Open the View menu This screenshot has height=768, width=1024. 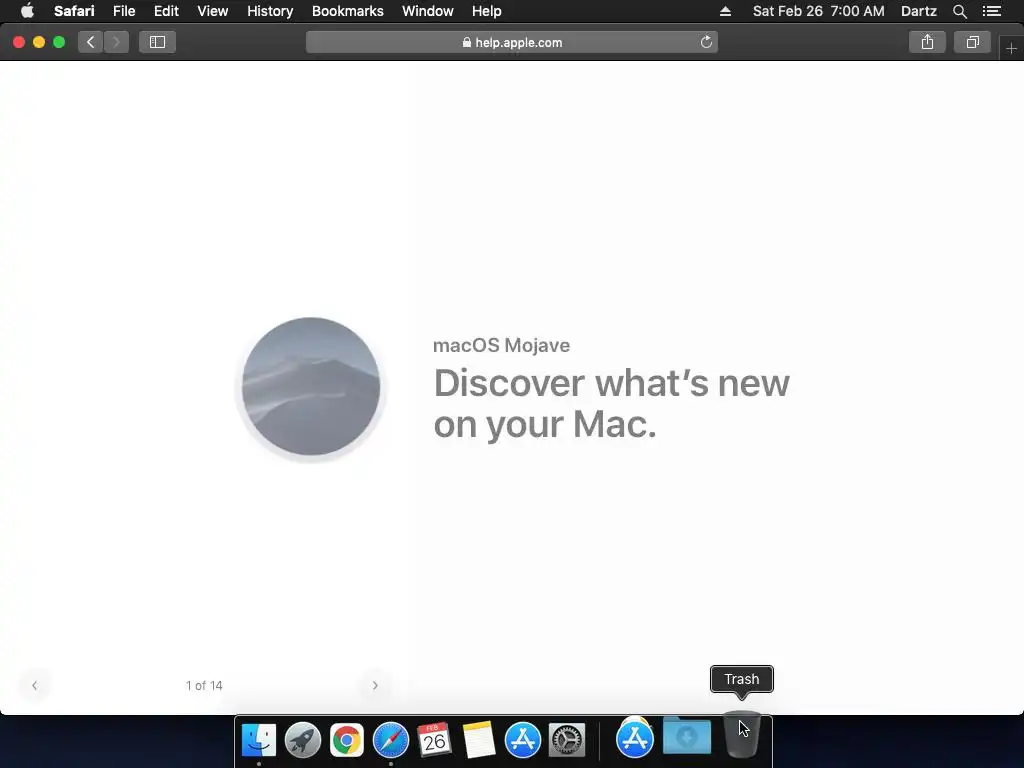pyautogui.click(x=212, y=11)
